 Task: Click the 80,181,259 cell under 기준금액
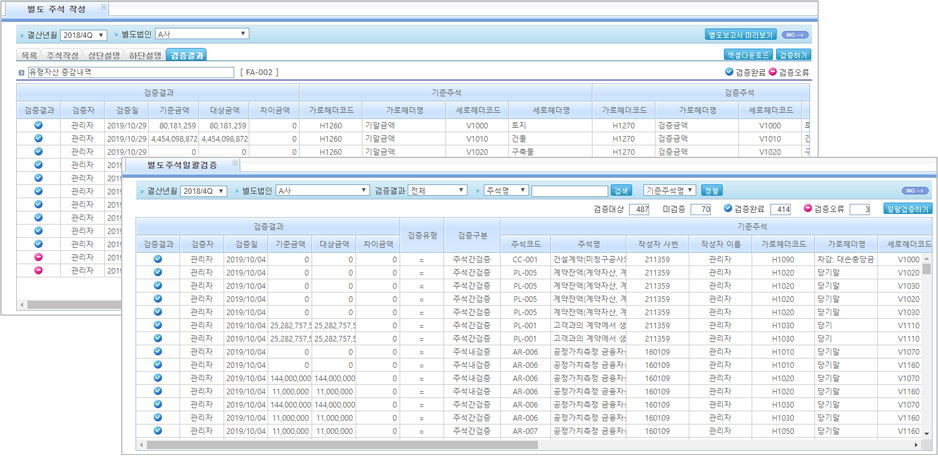175,126
